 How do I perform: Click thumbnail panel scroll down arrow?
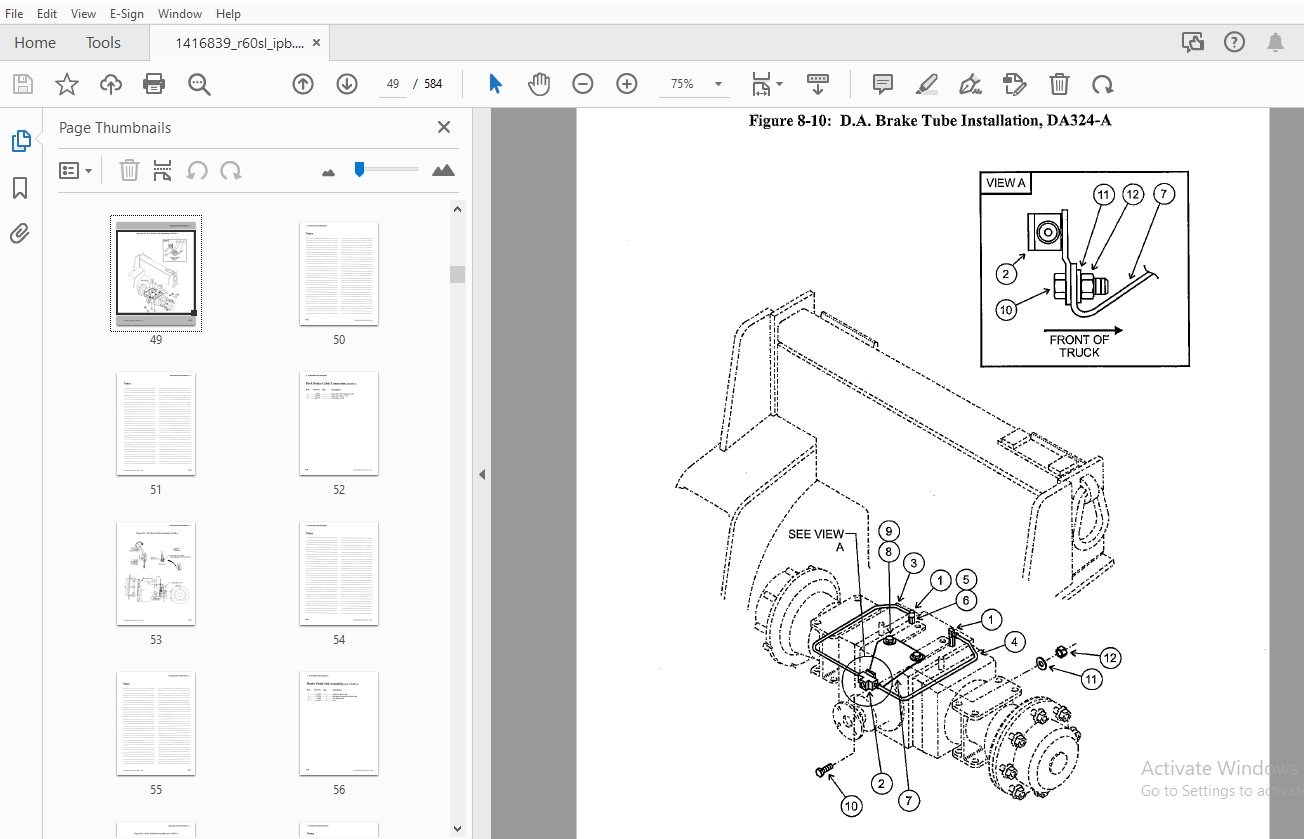point(457,828)
